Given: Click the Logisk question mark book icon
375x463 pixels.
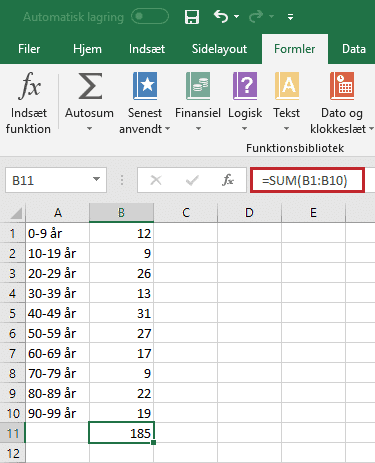Looking at the screenshot, I should click(245, 86).
